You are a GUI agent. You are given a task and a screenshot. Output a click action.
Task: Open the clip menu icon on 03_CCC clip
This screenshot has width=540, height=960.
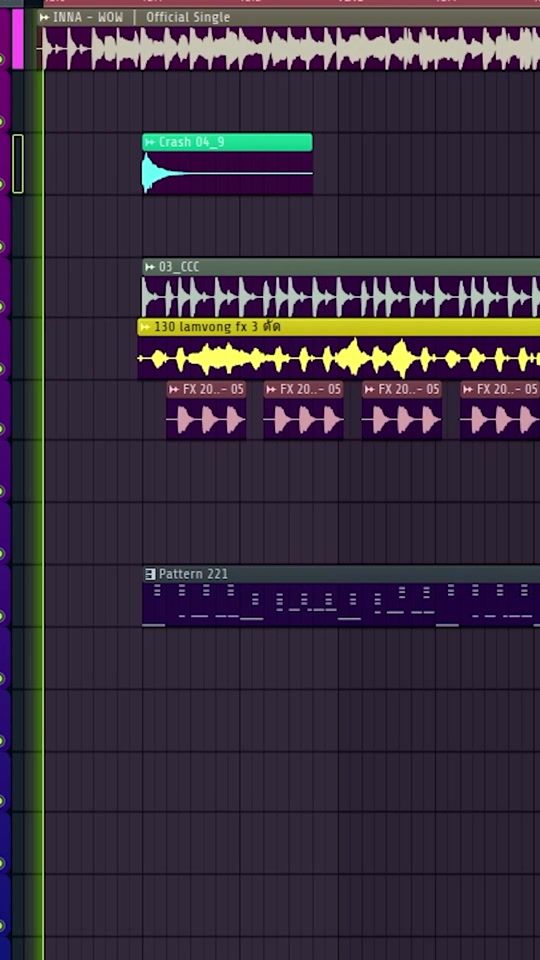coord(150,267)
